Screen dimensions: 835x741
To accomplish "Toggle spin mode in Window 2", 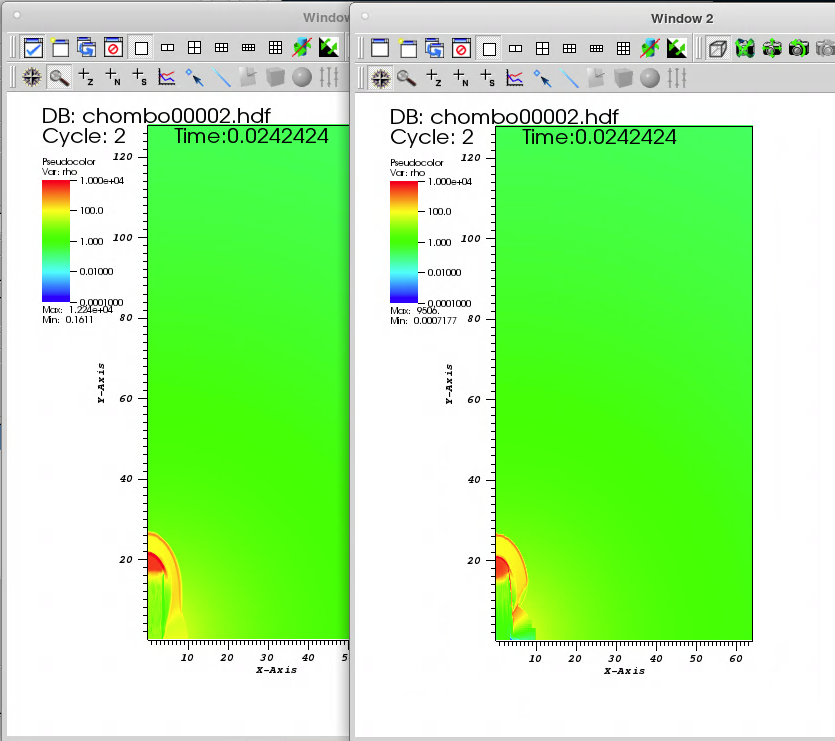I will [x=650, y=48].
